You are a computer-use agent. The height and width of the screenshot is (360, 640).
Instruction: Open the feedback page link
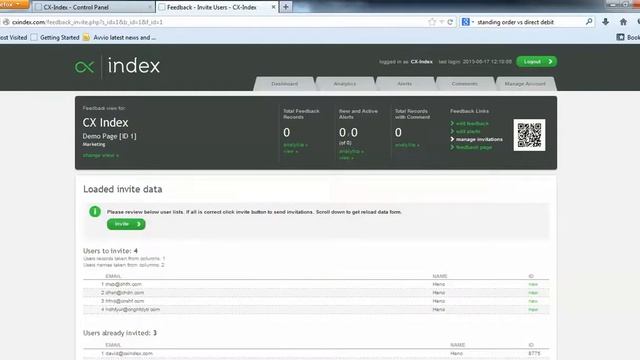pyautogui.click(x=473, y=147)
